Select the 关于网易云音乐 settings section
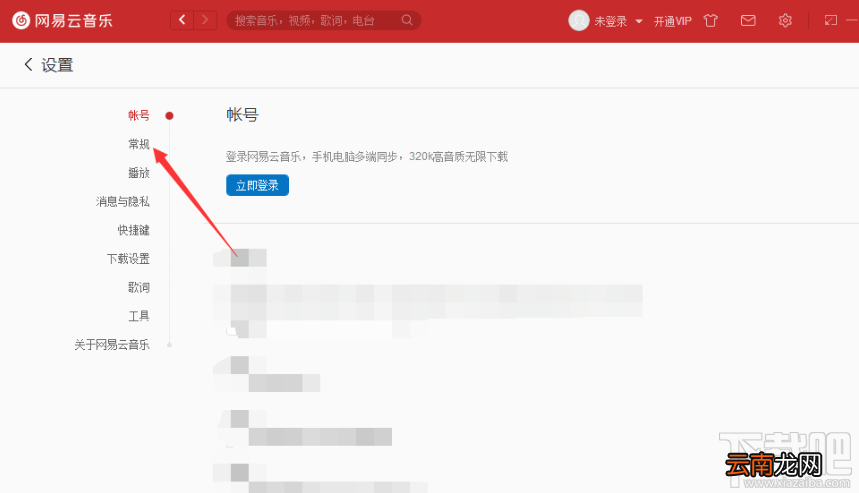Viewport: 859px width, 493px height. pos(112,345)
